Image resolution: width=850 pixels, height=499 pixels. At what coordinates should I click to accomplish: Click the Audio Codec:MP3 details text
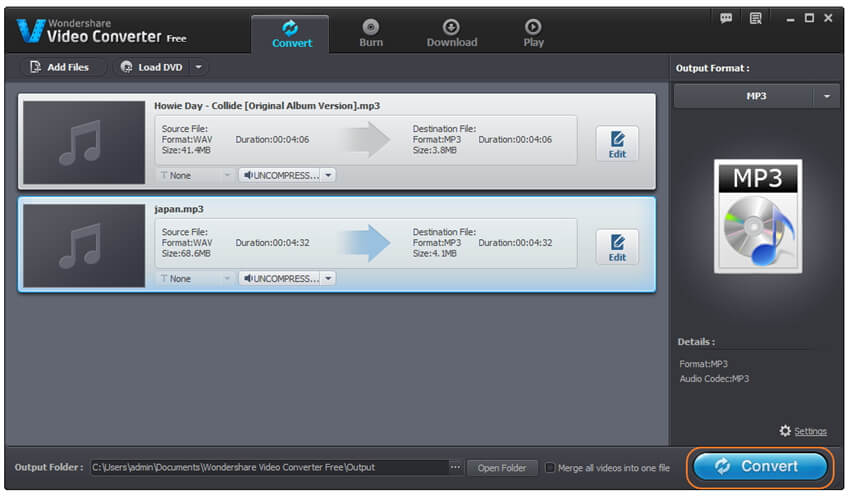714,379
